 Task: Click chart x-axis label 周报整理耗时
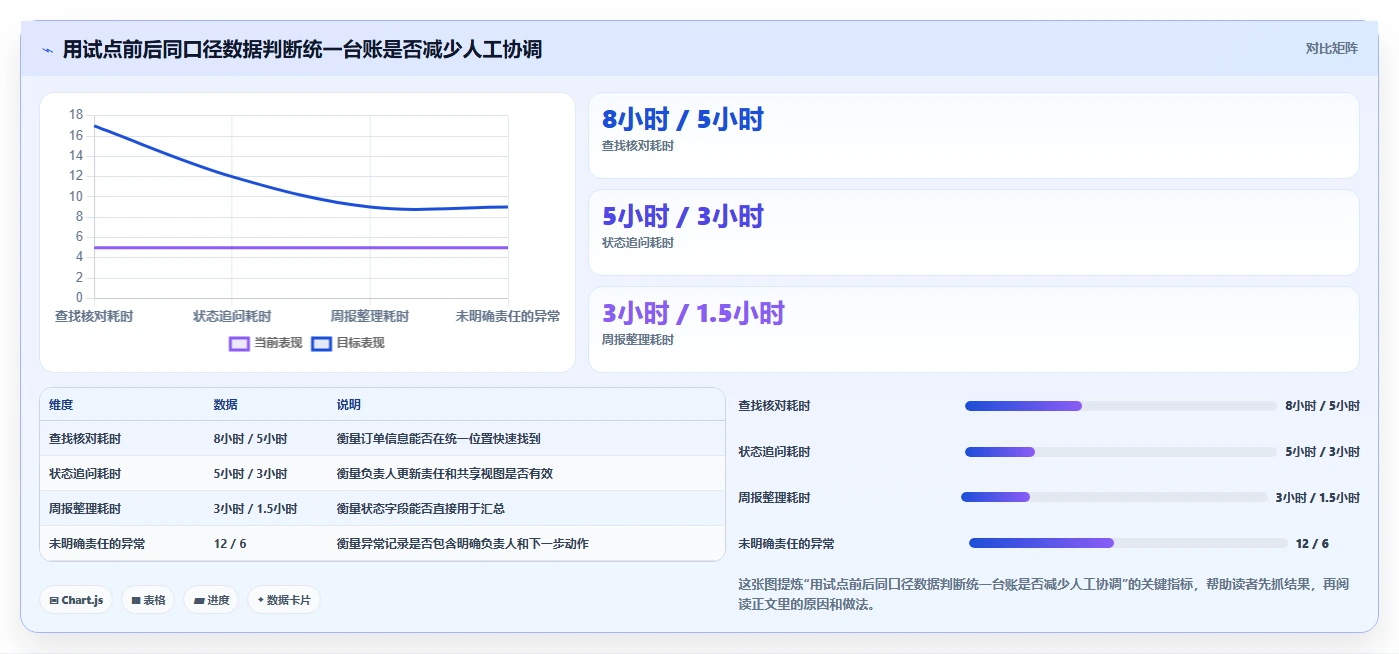coord(370,316)
